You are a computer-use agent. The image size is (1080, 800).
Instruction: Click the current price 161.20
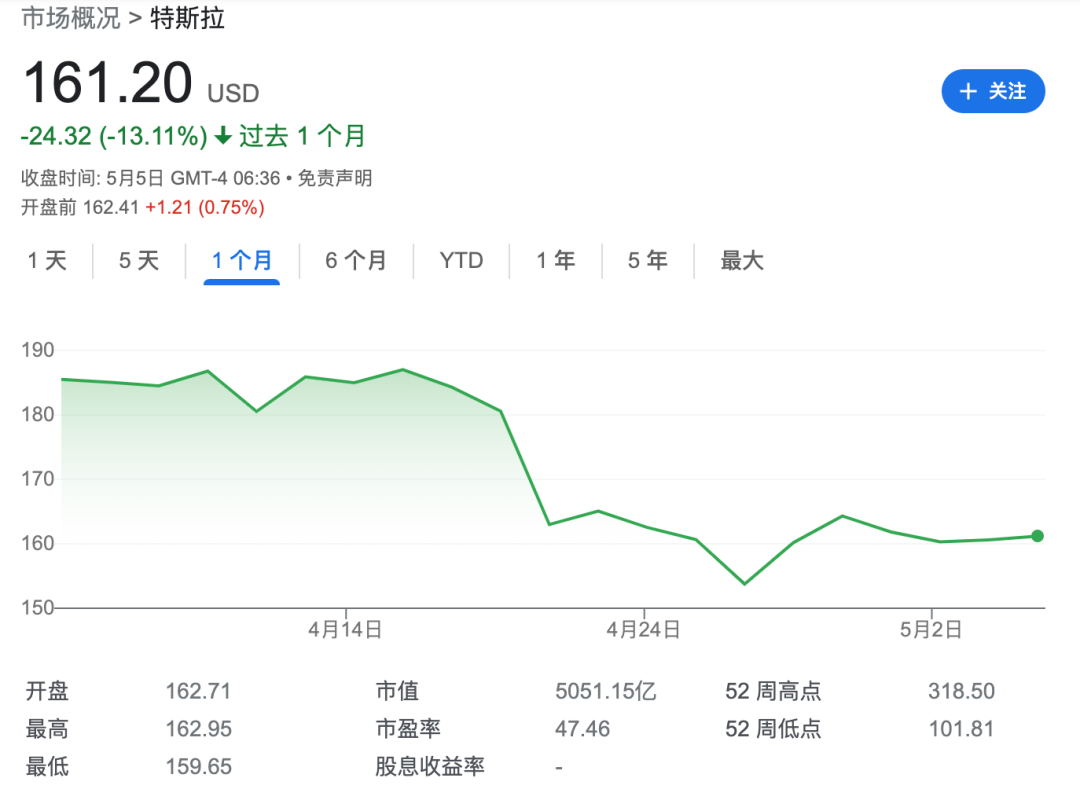108,83
